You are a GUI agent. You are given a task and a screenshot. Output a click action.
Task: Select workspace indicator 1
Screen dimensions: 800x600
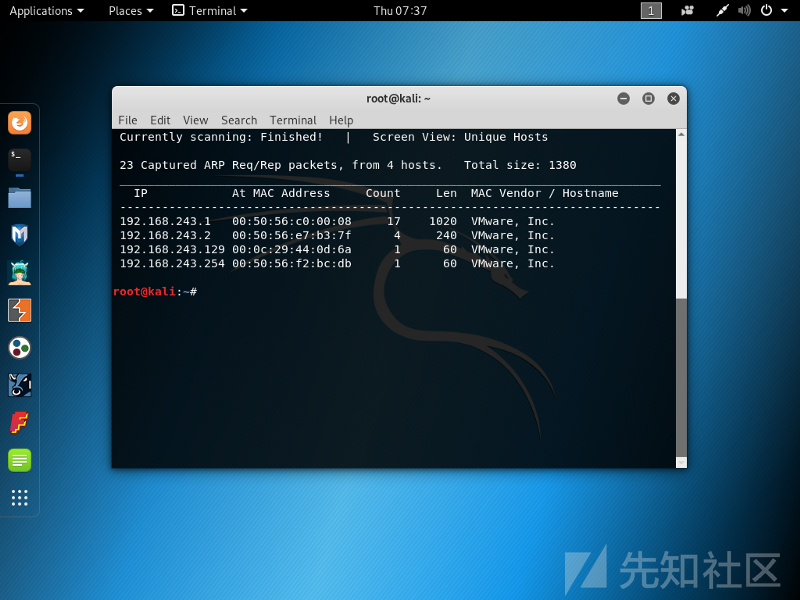[x=651, y=11]
